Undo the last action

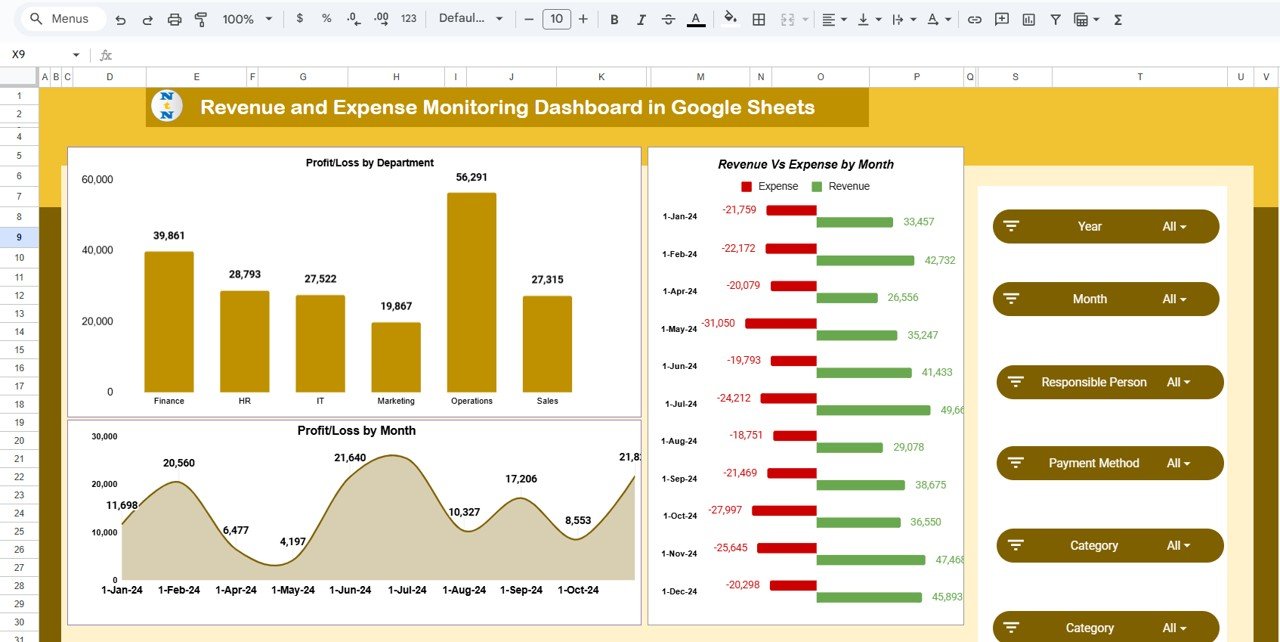click(120, 18)
